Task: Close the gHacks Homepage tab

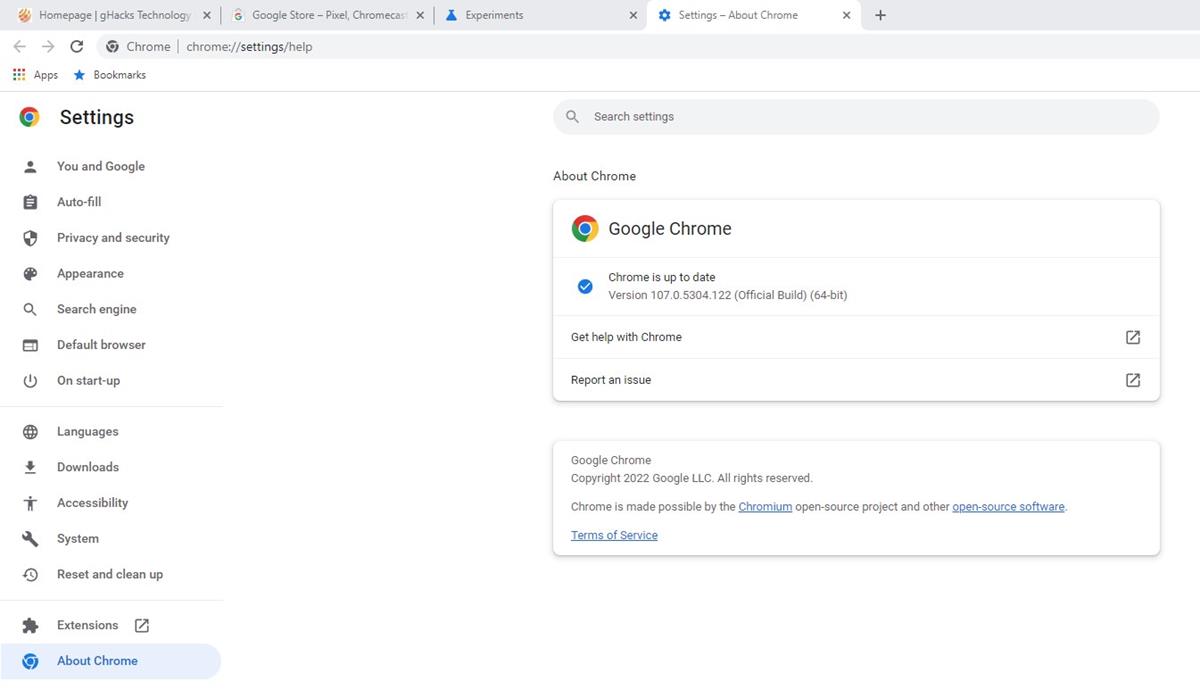Action: [207, 16]
